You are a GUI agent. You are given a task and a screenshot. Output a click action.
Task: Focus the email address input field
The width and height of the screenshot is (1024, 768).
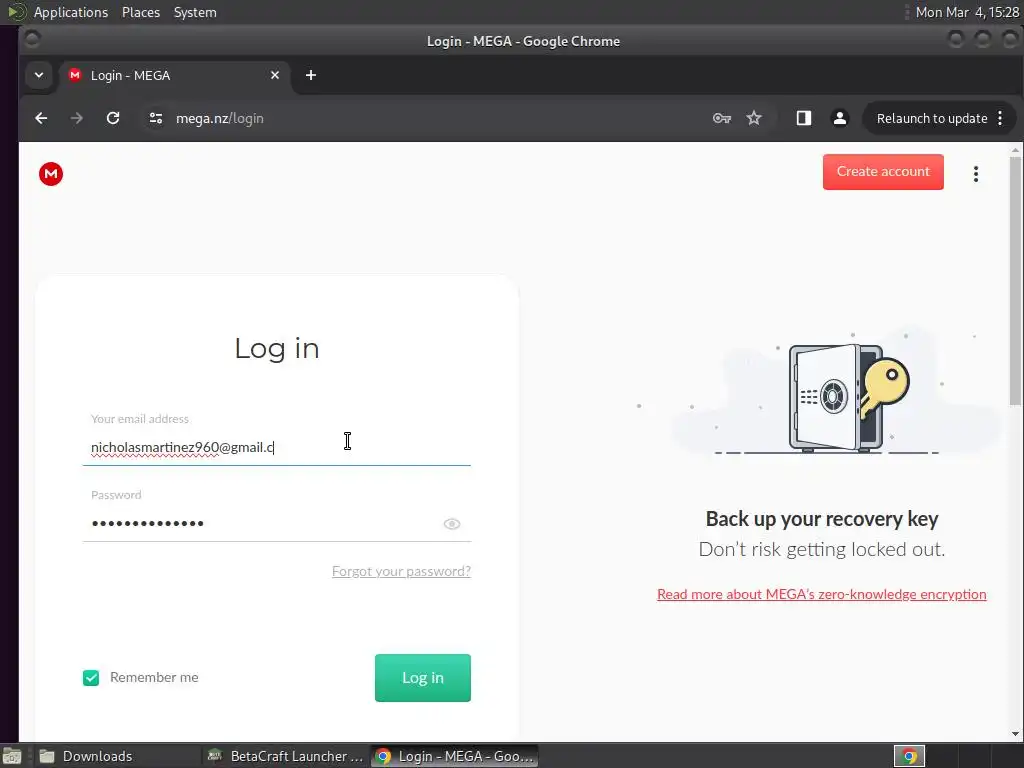(276, 447)
